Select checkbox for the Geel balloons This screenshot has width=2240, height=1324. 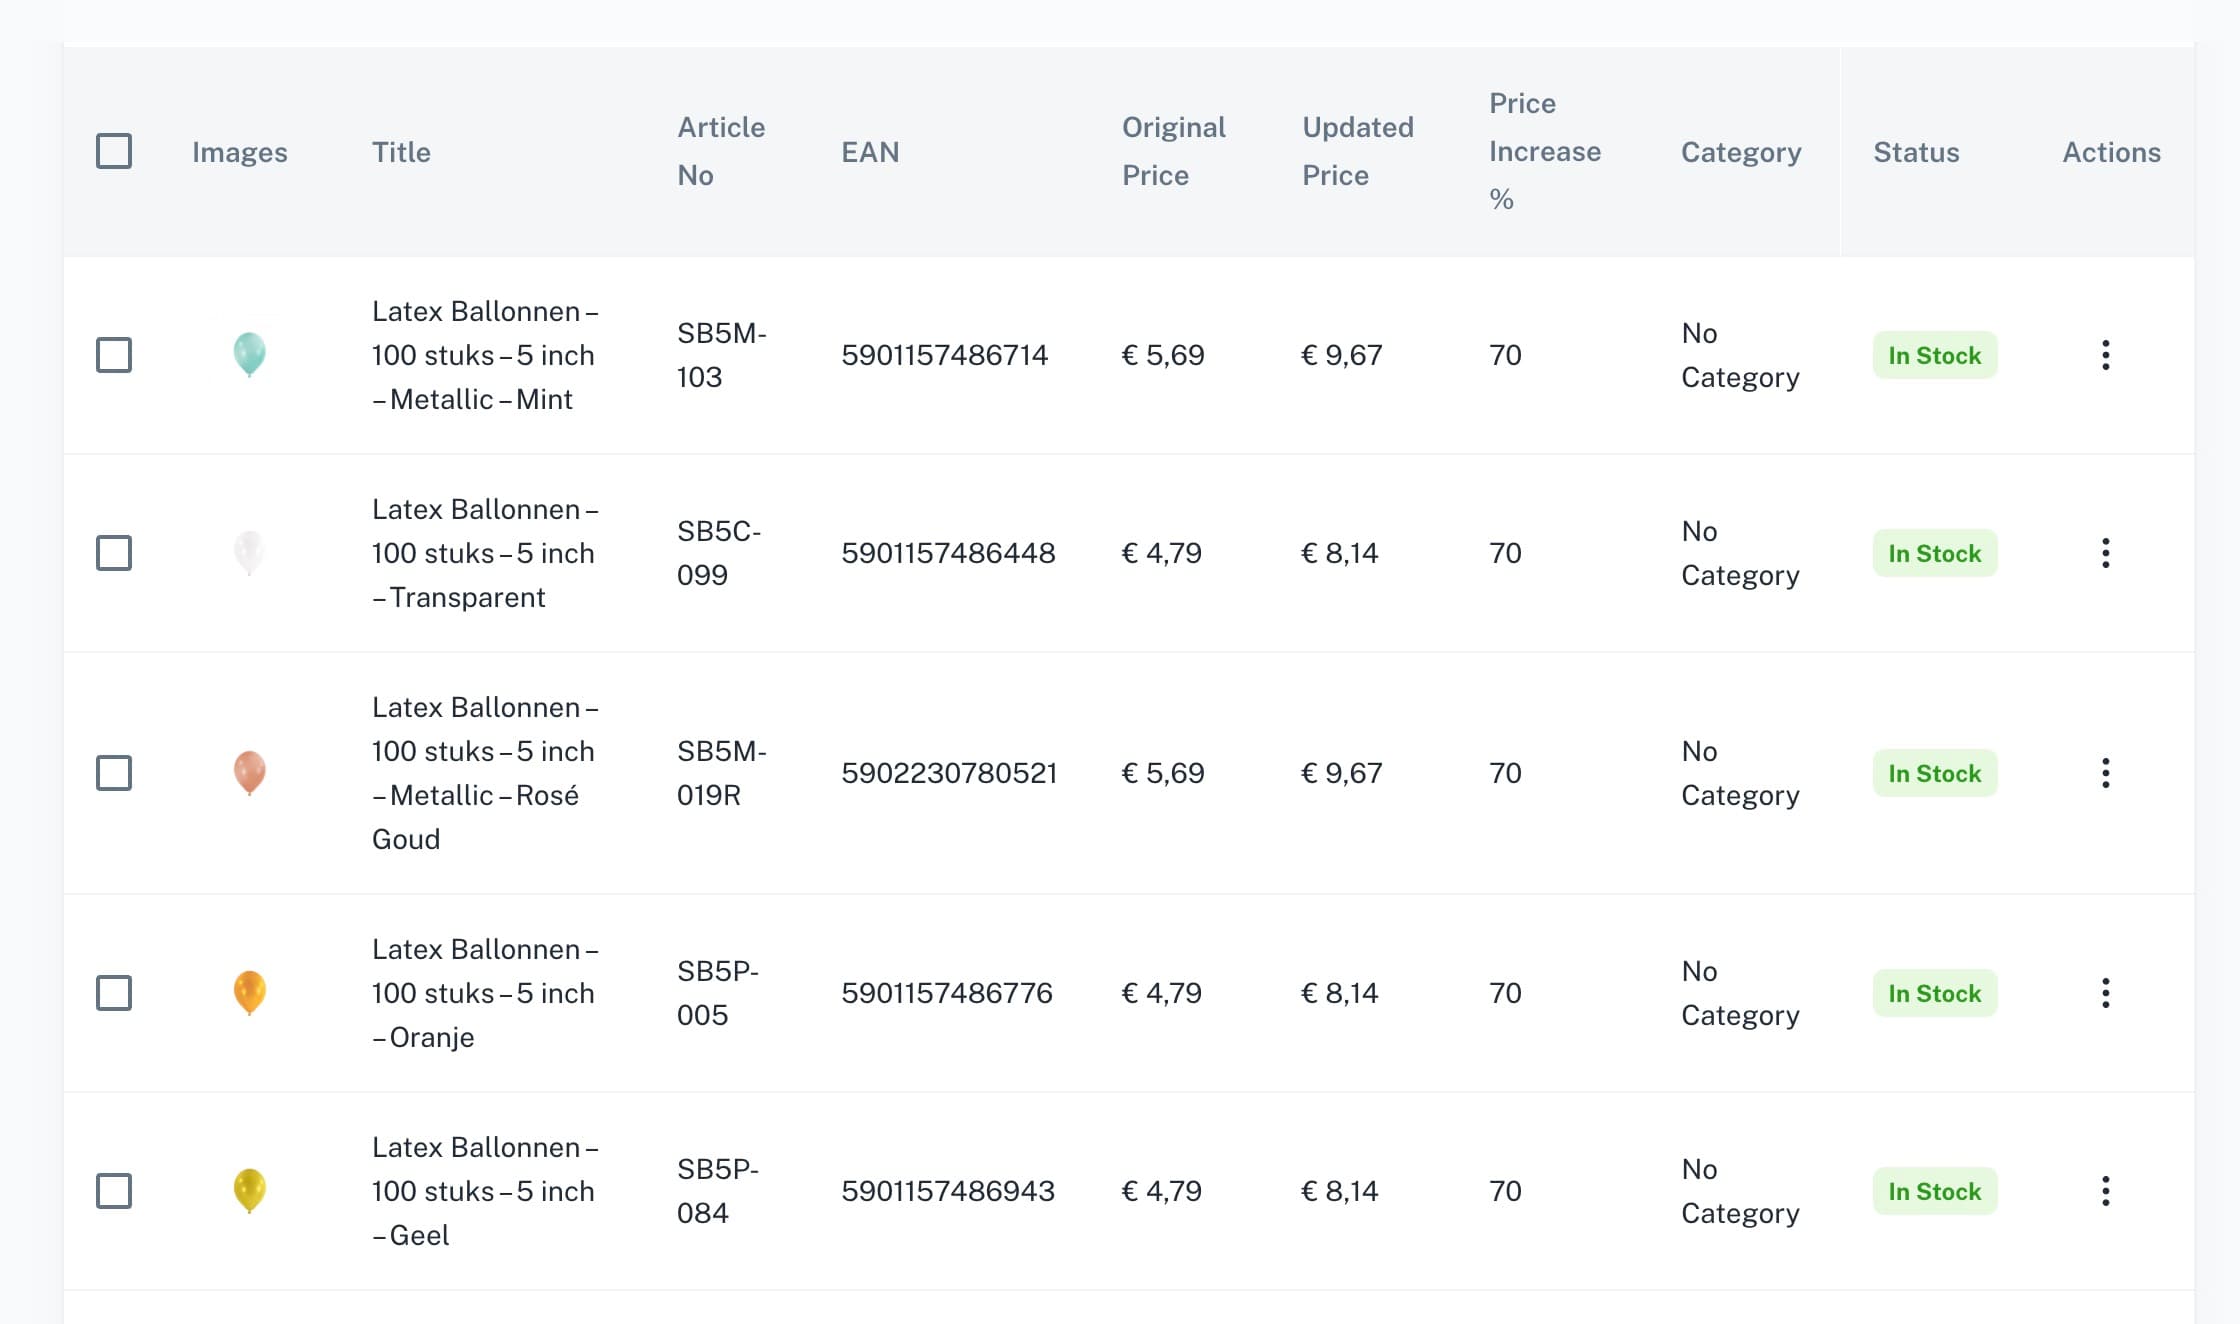coord(114,1191)
